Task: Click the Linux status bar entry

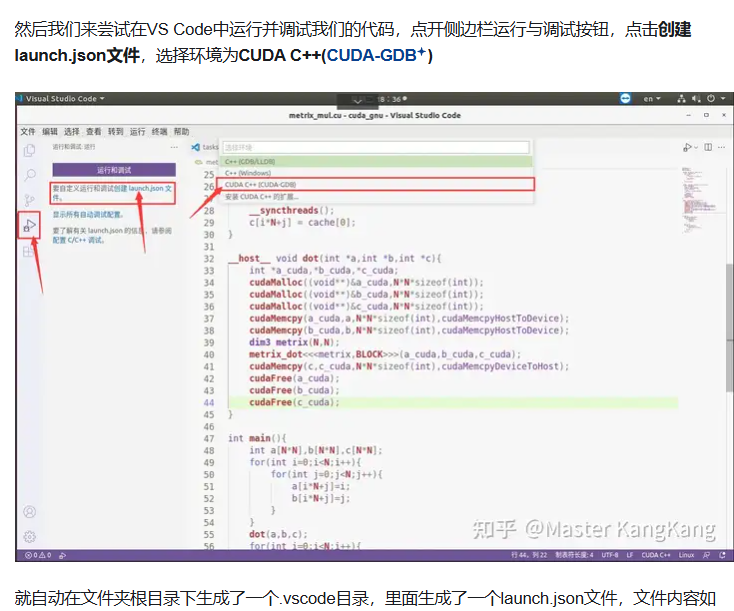Action: click(x=686, y=555)
